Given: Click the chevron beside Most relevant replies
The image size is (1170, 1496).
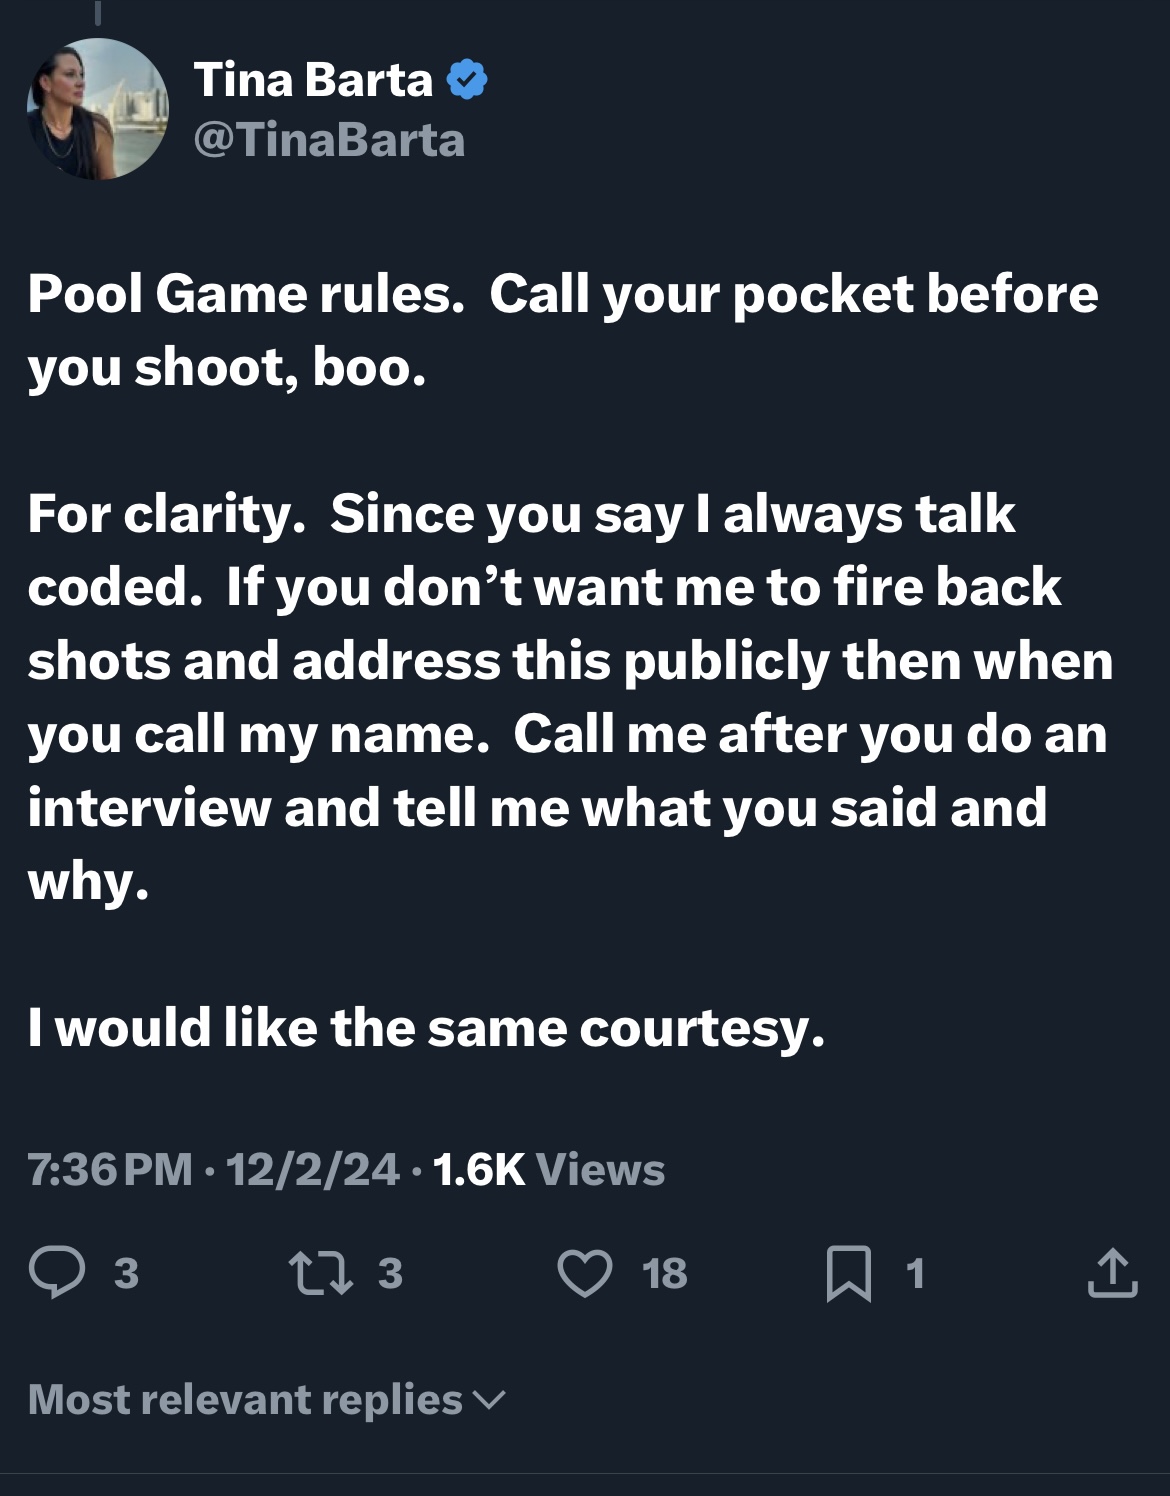Looking at the screenshot, I should pos(488,1401).
